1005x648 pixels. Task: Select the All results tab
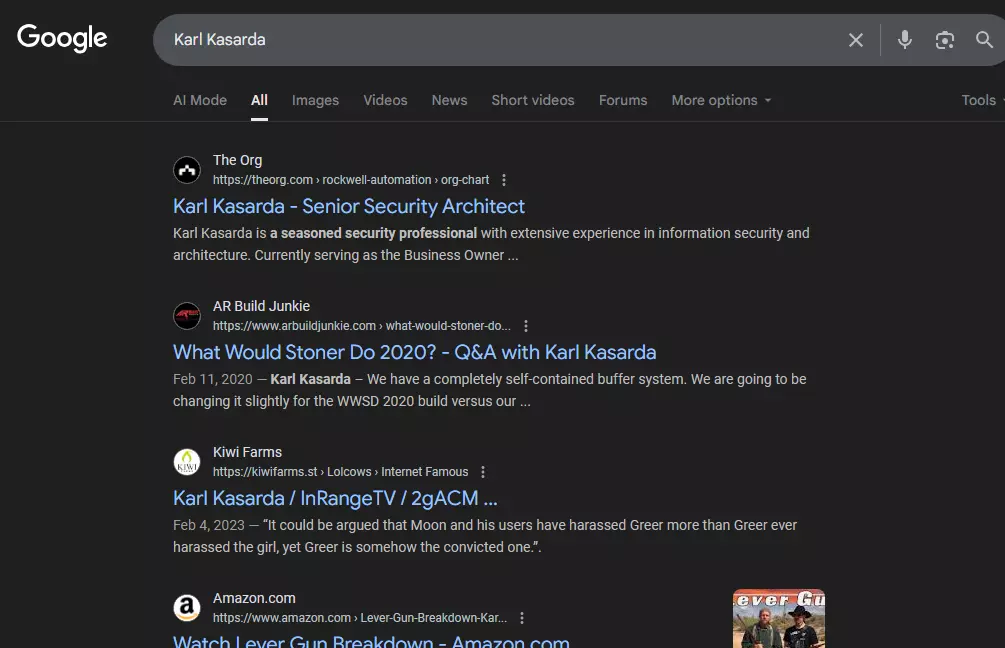click(259, 101)
